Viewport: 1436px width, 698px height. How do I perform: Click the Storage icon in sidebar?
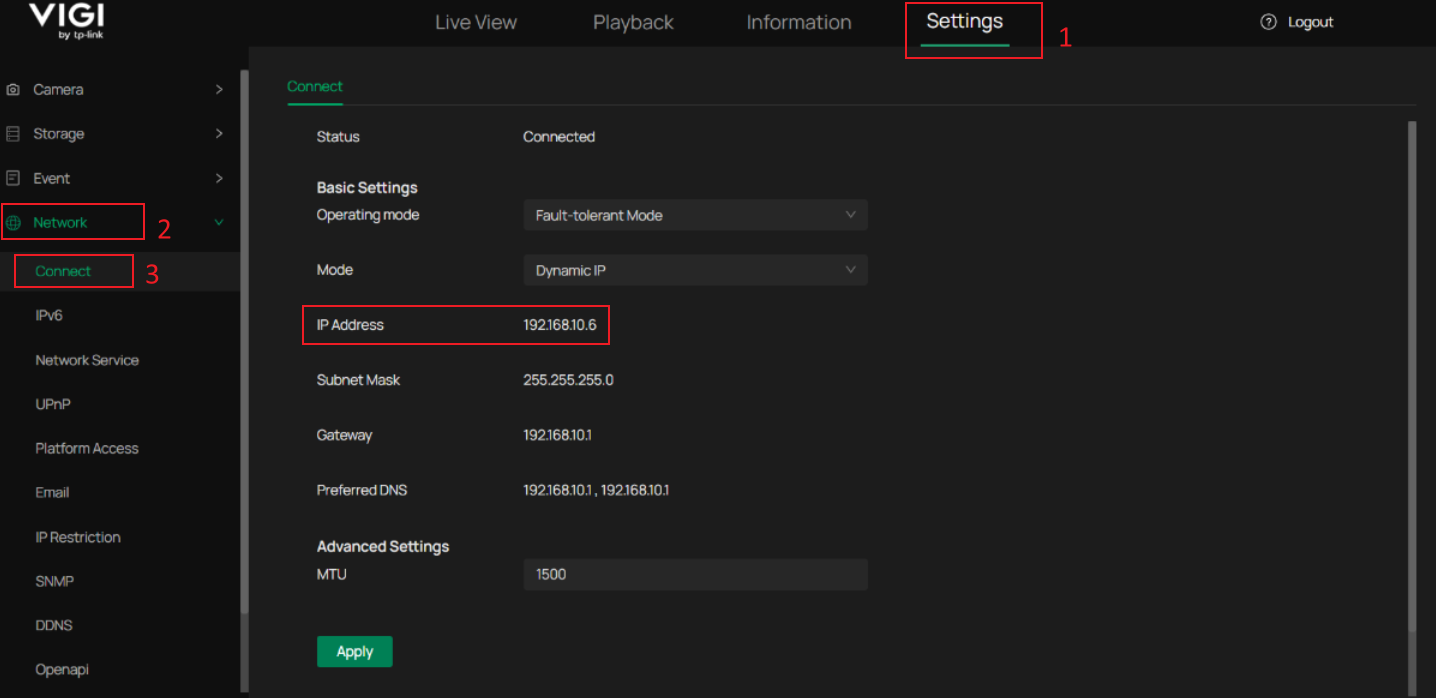pyautogui.click(x=13, y=134)
